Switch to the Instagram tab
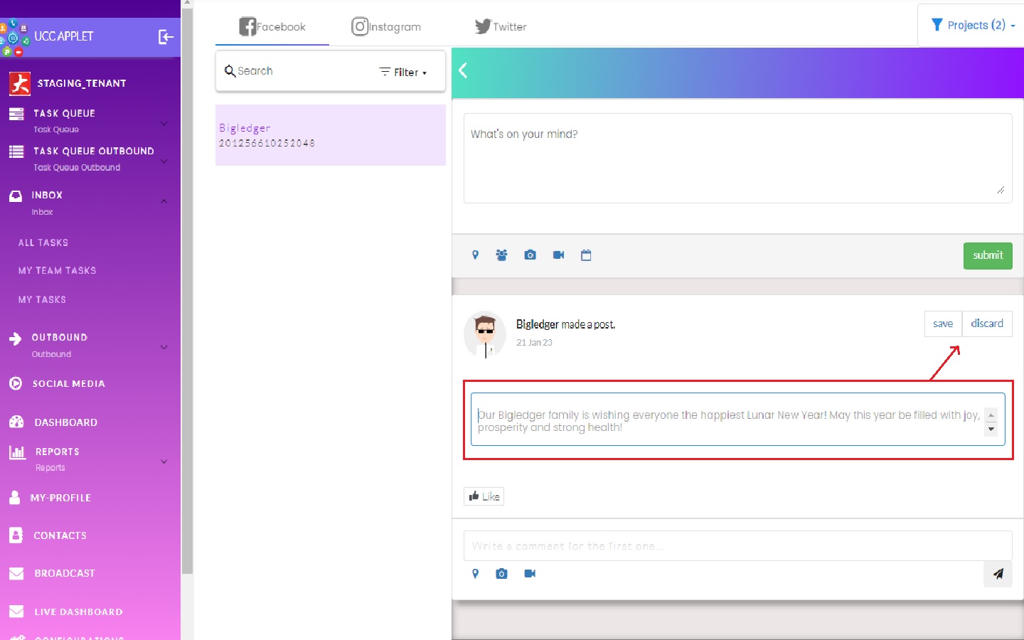The width and height of the screenshot is (1024, 640). 386,27
